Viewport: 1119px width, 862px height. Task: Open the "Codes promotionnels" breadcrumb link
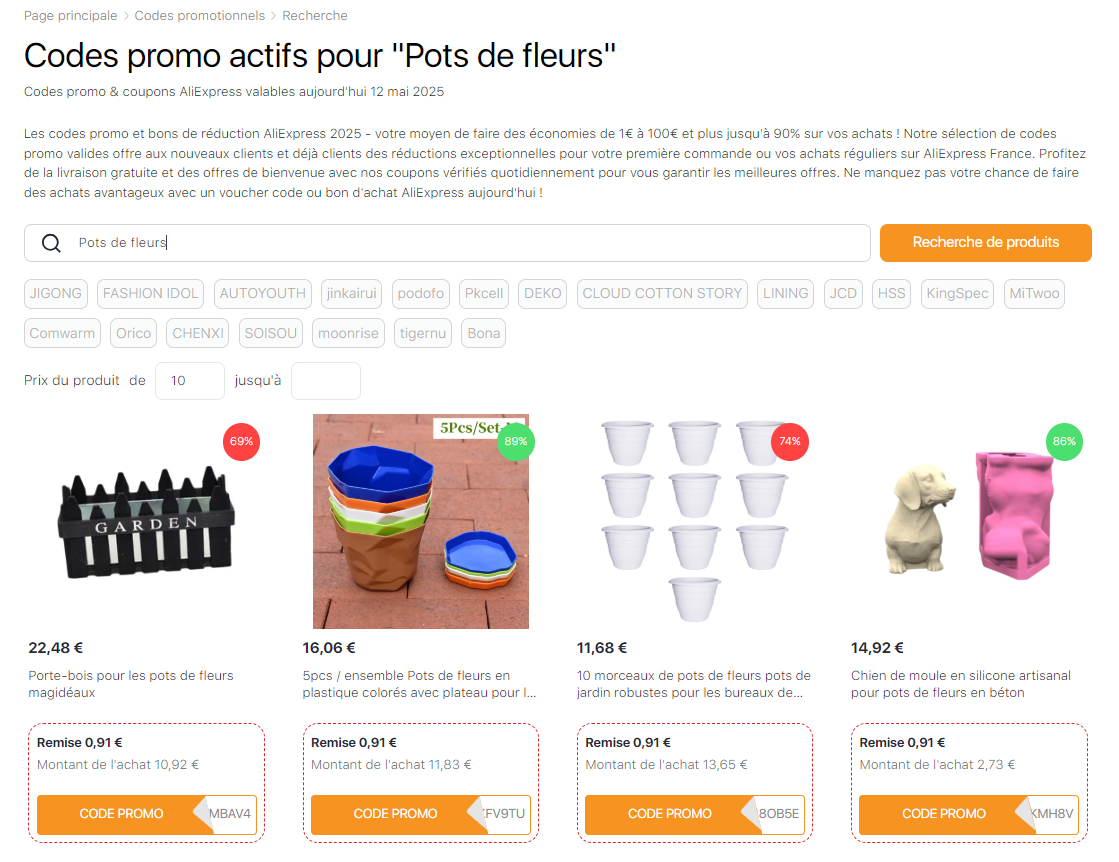pos(198,15)
